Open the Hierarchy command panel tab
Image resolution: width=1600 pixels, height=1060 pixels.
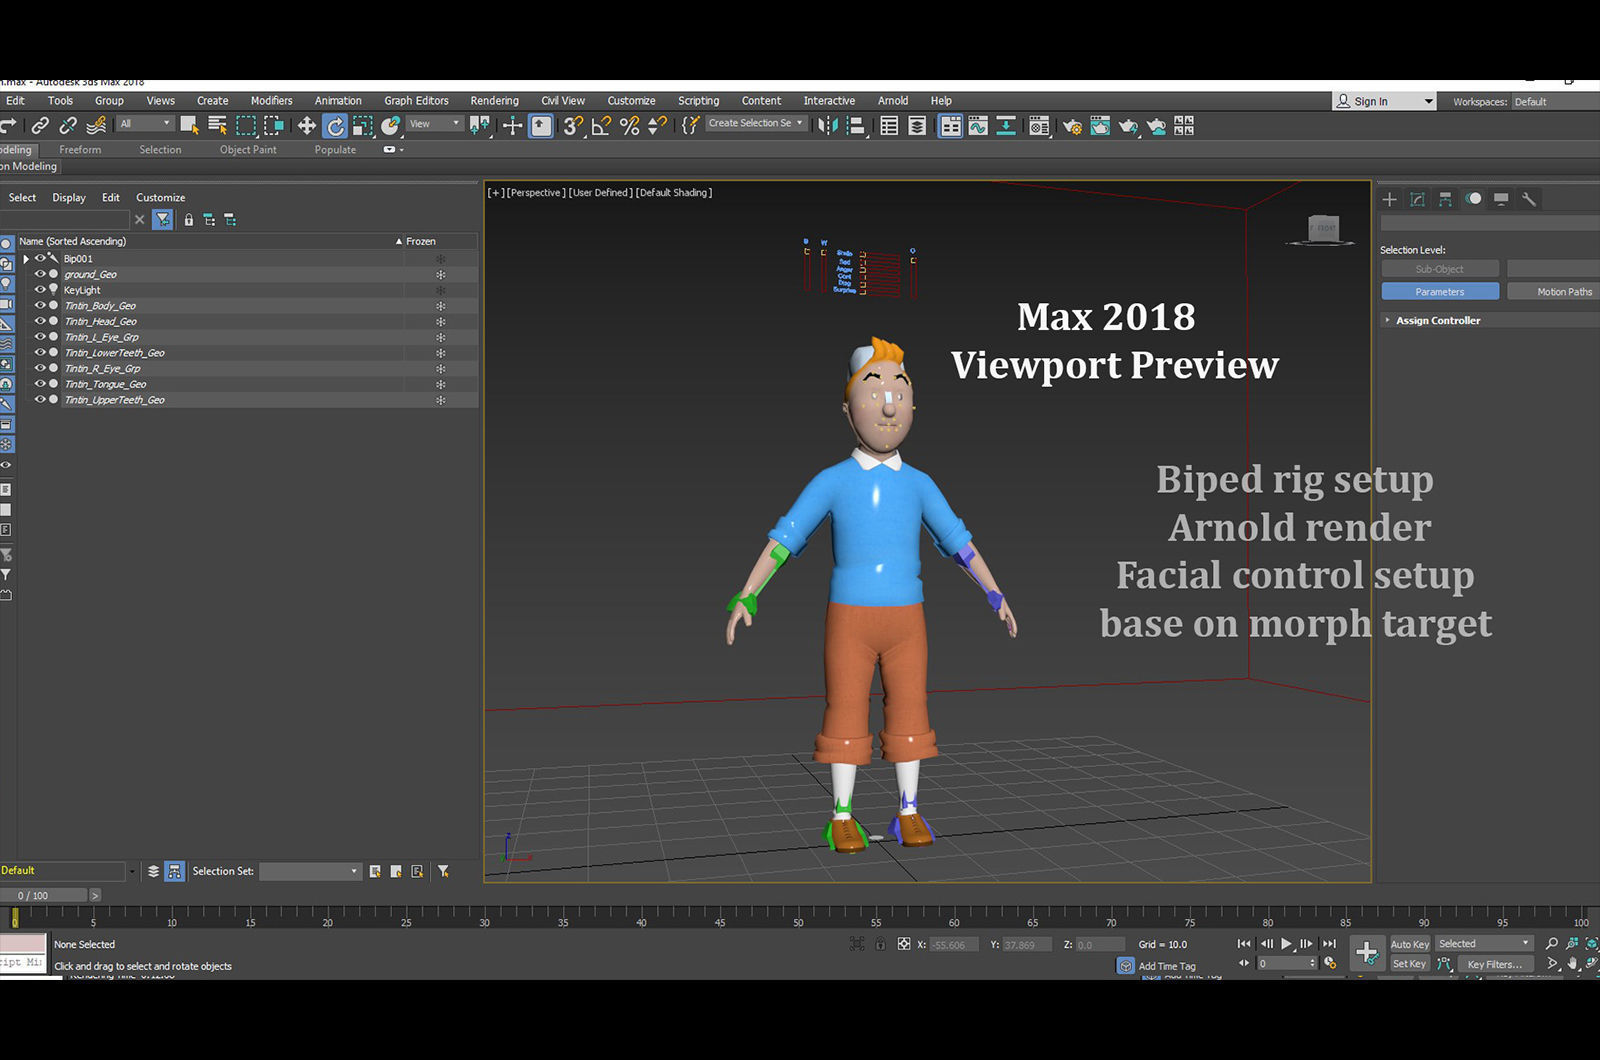pyautogui.click(x=1445, y=199)
